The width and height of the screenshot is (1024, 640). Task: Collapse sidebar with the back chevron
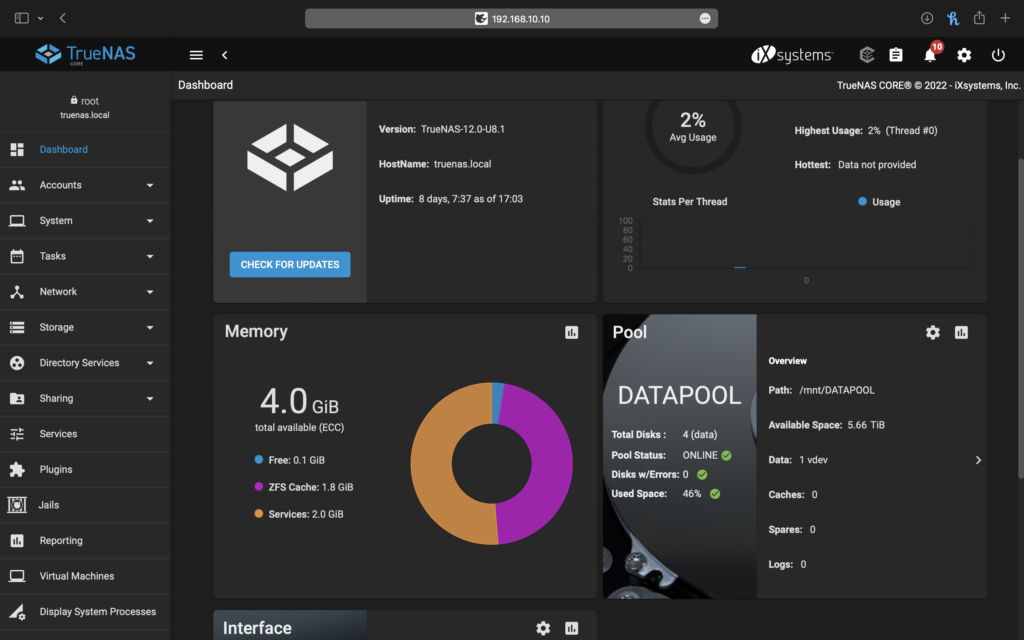[x=225, y=55]
